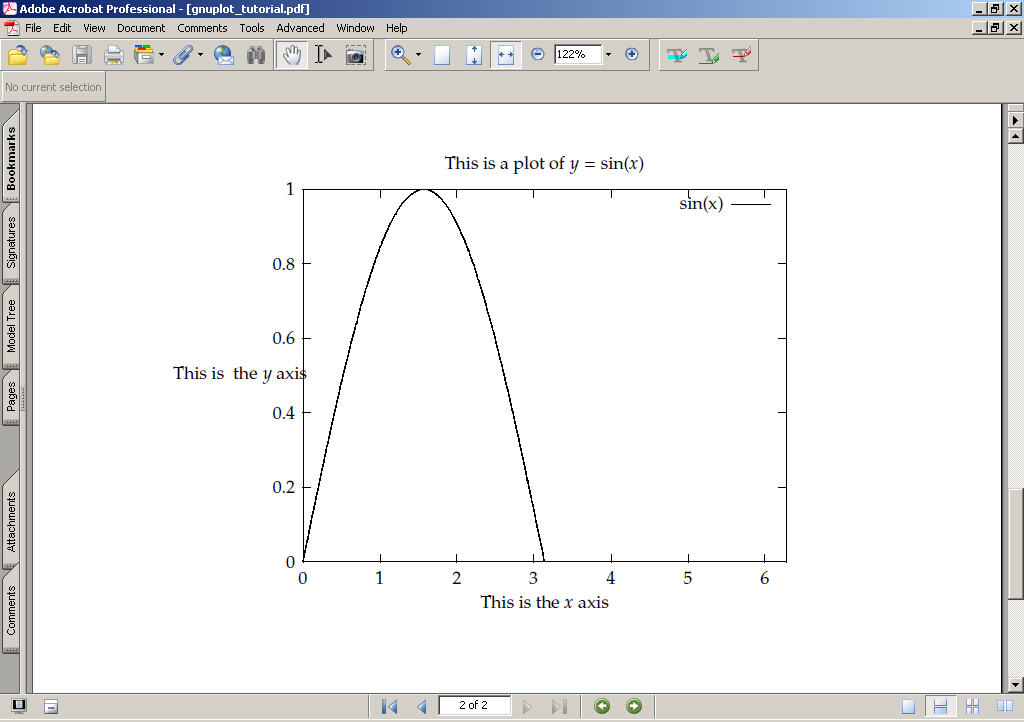Open the Help menu

396,28
